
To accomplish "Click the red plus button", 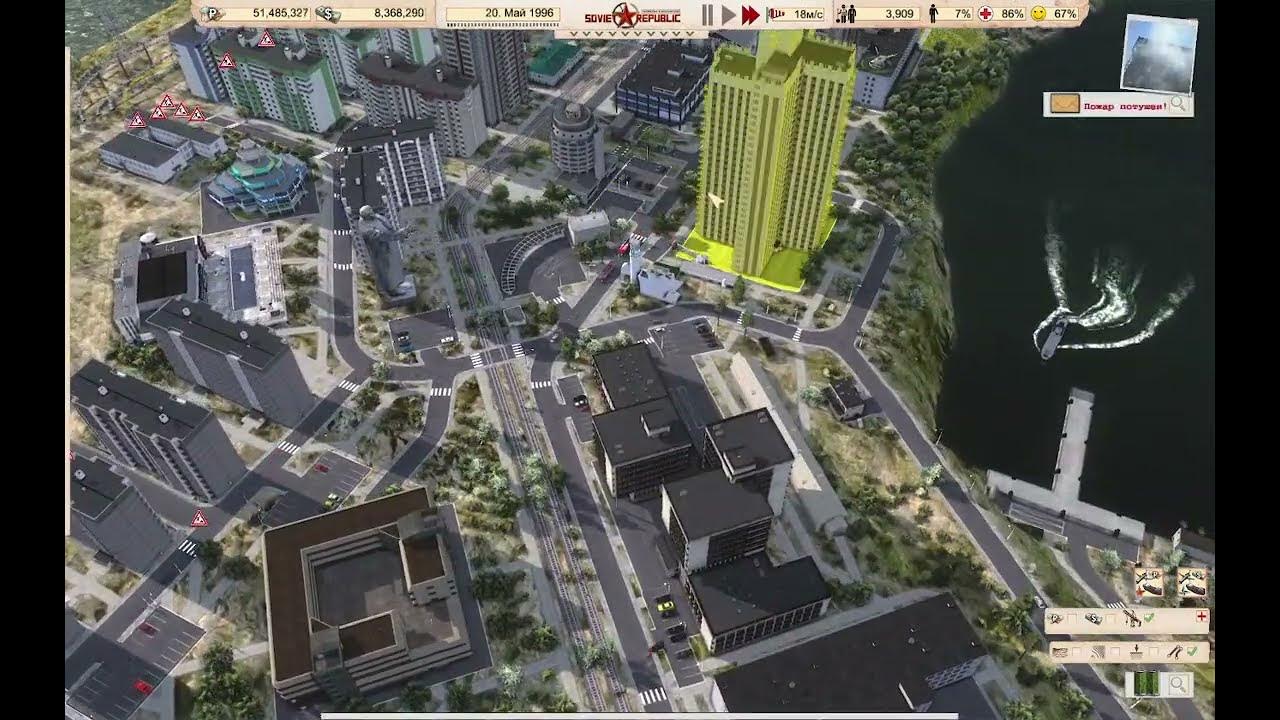I will tap(1202, 616).
